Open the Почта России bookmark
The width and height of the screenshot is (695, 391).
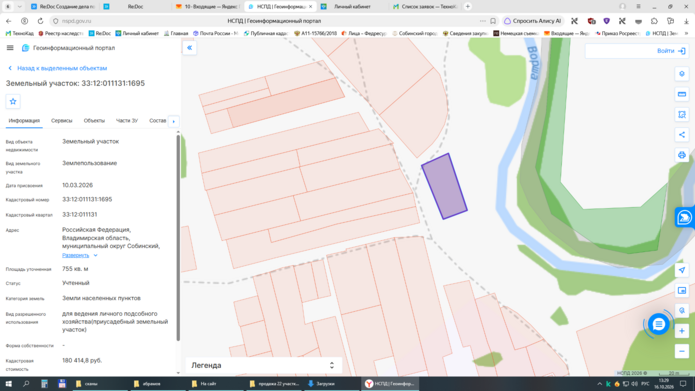pos(216,33)
